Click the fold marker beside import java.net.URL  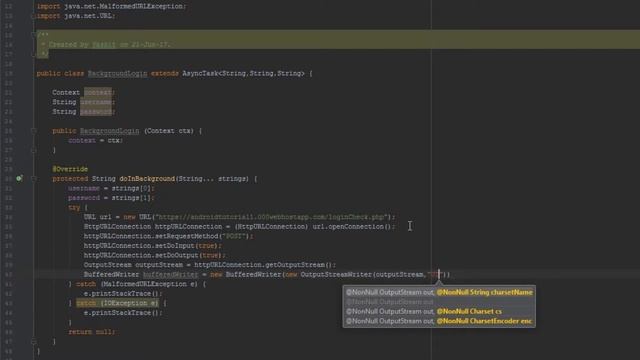(34, 16)
